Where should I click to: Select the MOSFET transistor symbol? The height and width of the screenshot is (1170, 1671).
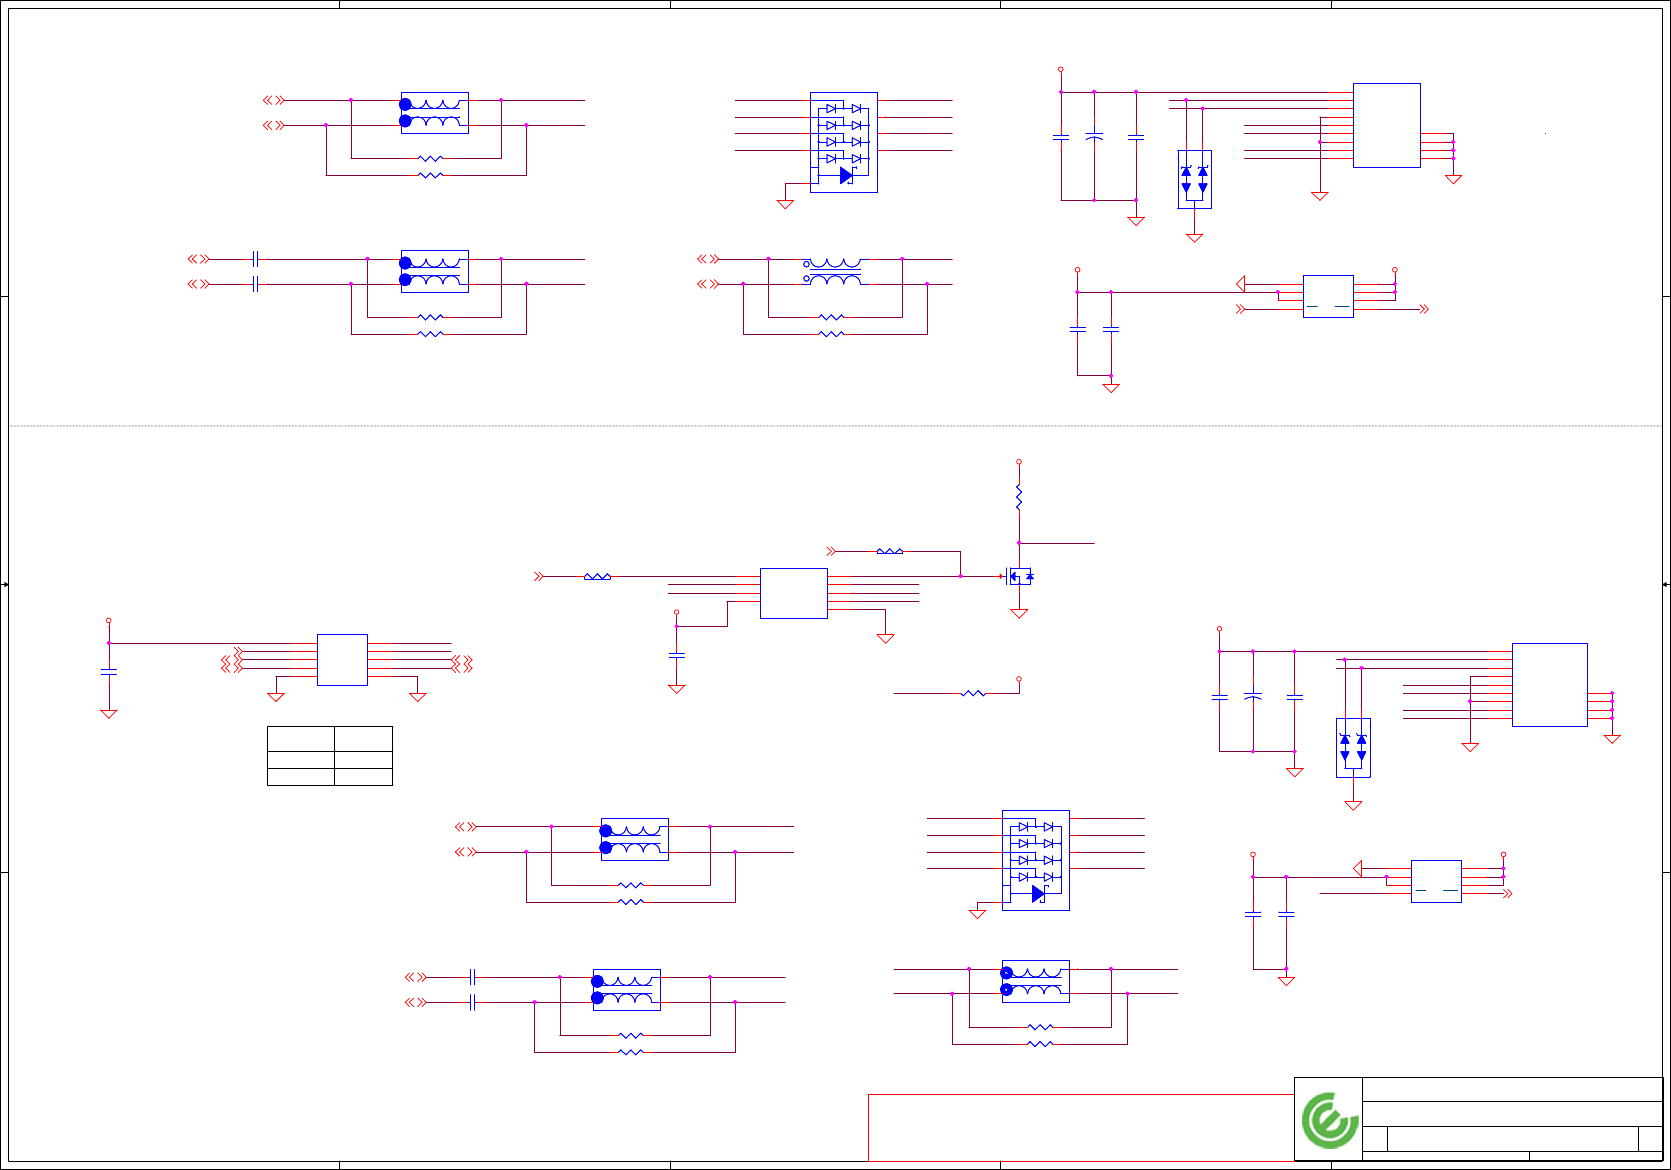point(1019,576)
